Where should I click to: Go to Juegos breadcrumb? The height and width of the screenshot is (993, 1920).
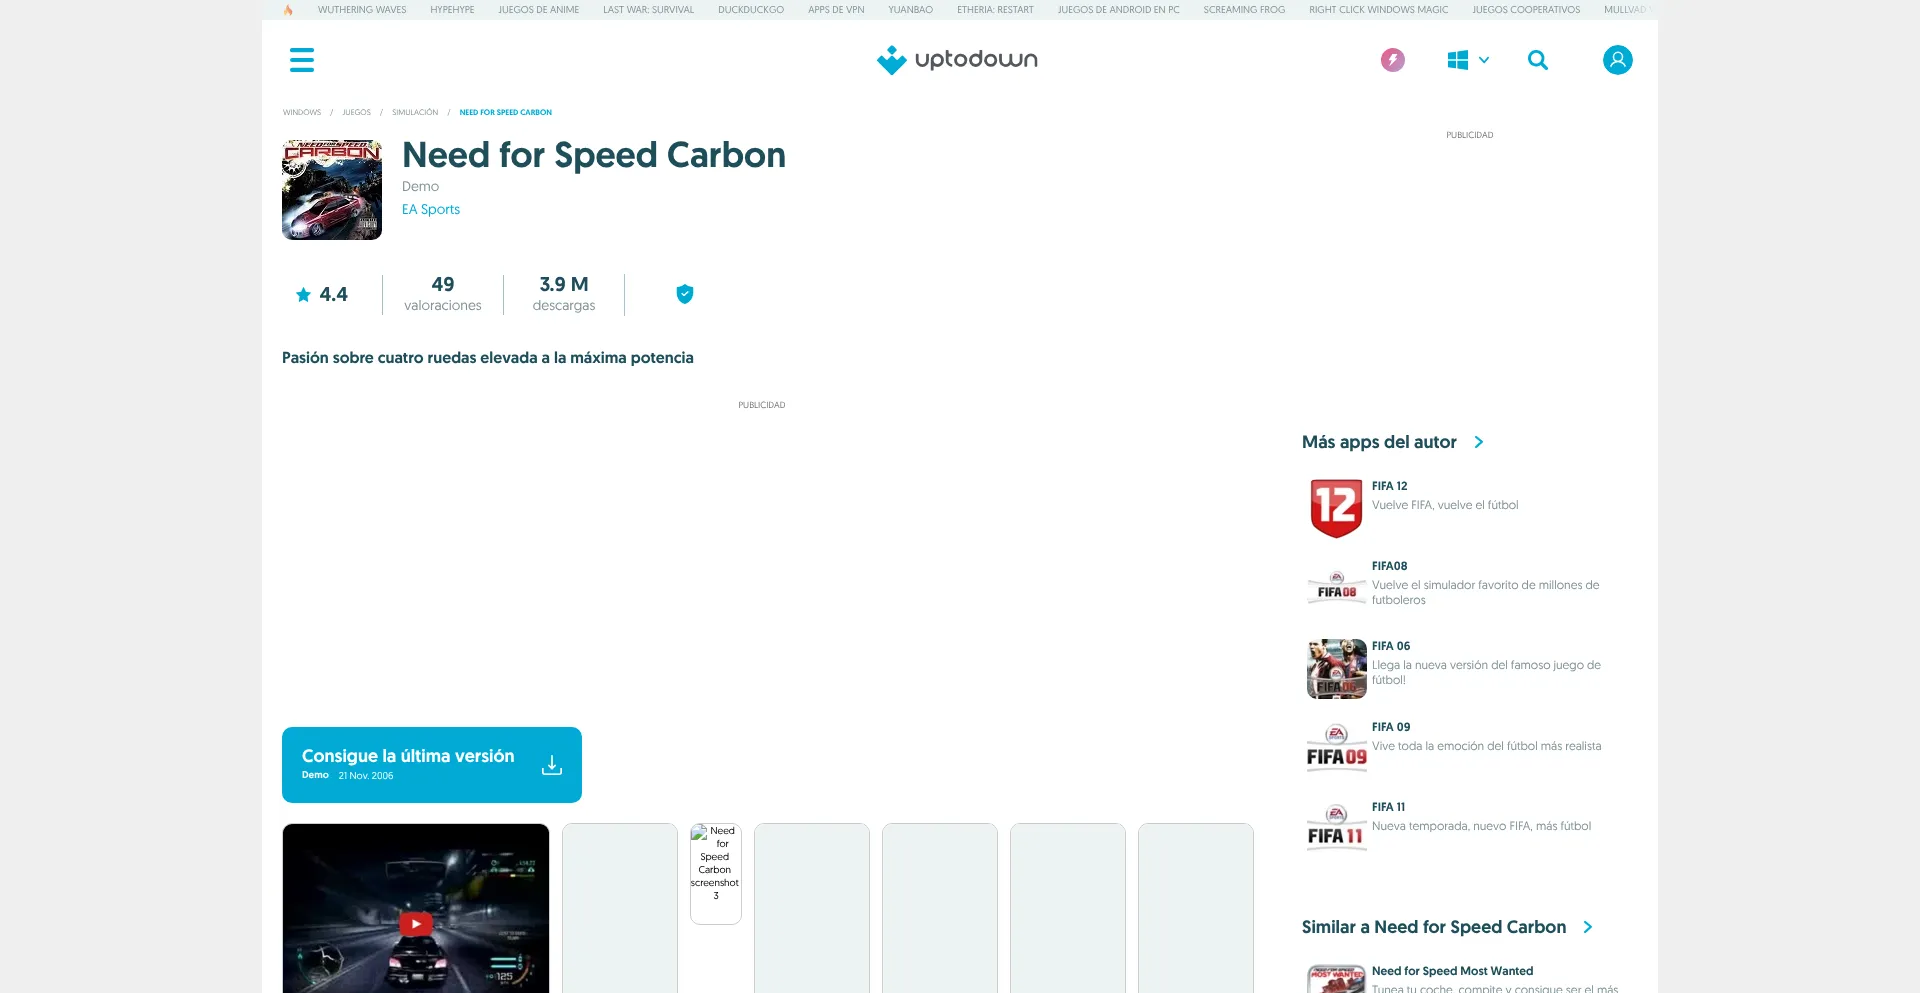click(357, 113)
